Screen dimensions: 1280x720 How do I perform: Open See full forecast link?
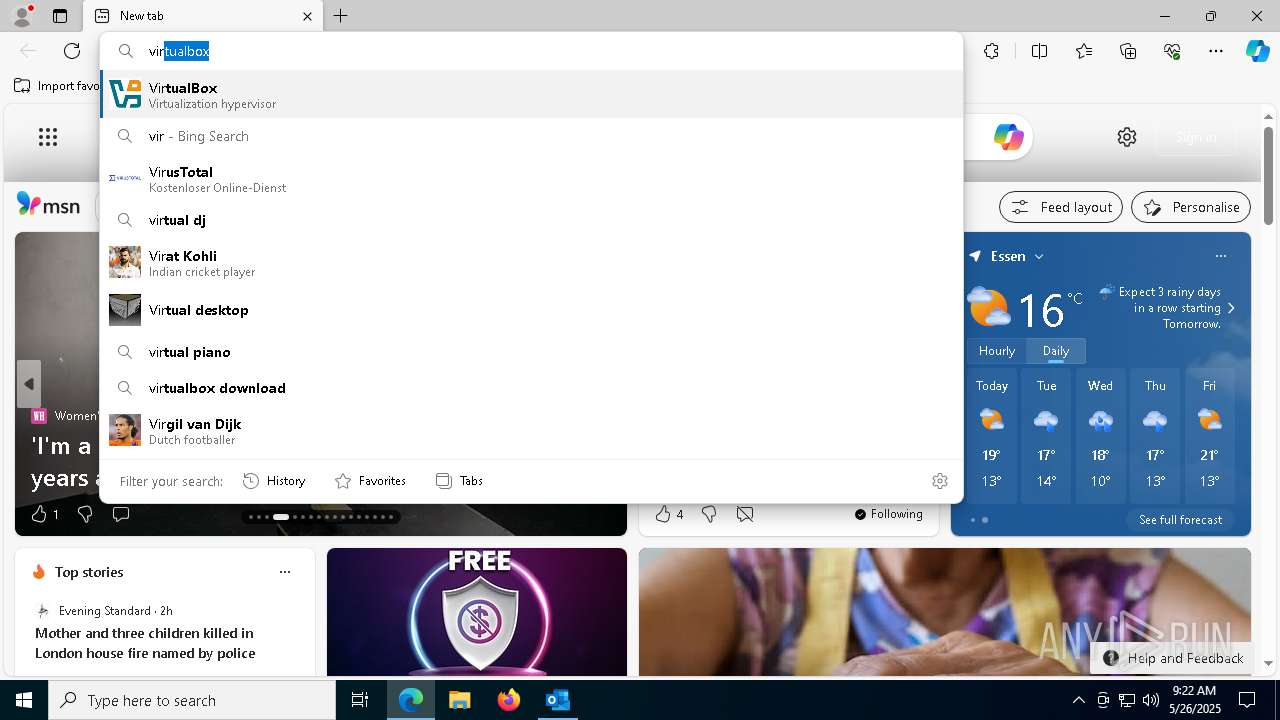click(1180, 520)
